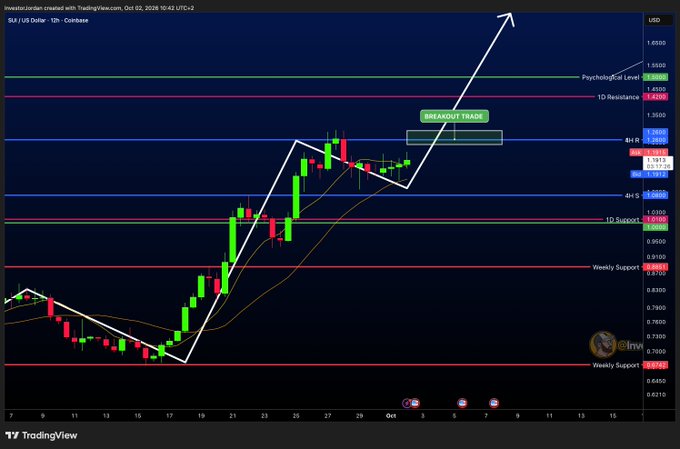Click the 0.7900 price axis label

[x=656, y=308]
